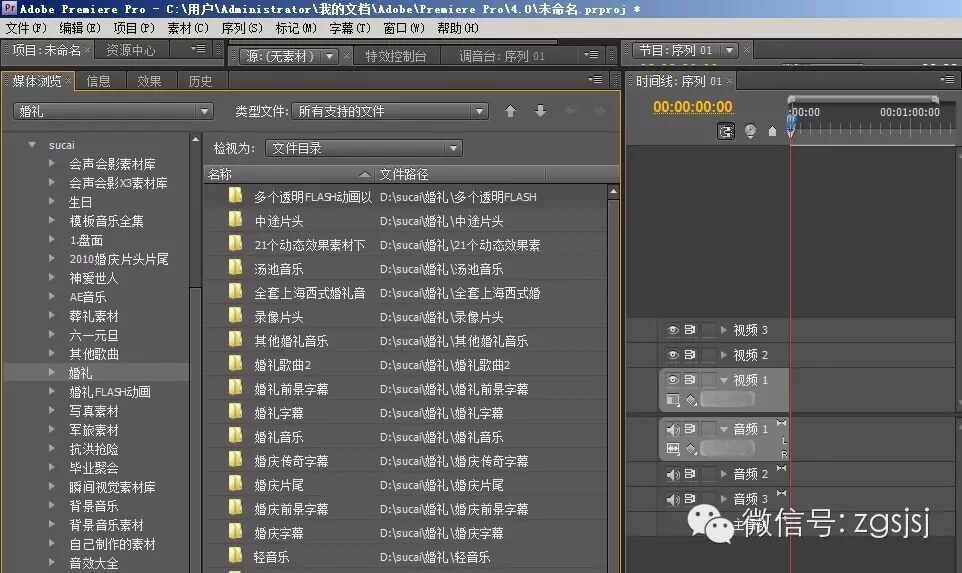Open the 源:(无素材) dropdown arrow
The image size is (962, 573).
[x=329, y=56]
